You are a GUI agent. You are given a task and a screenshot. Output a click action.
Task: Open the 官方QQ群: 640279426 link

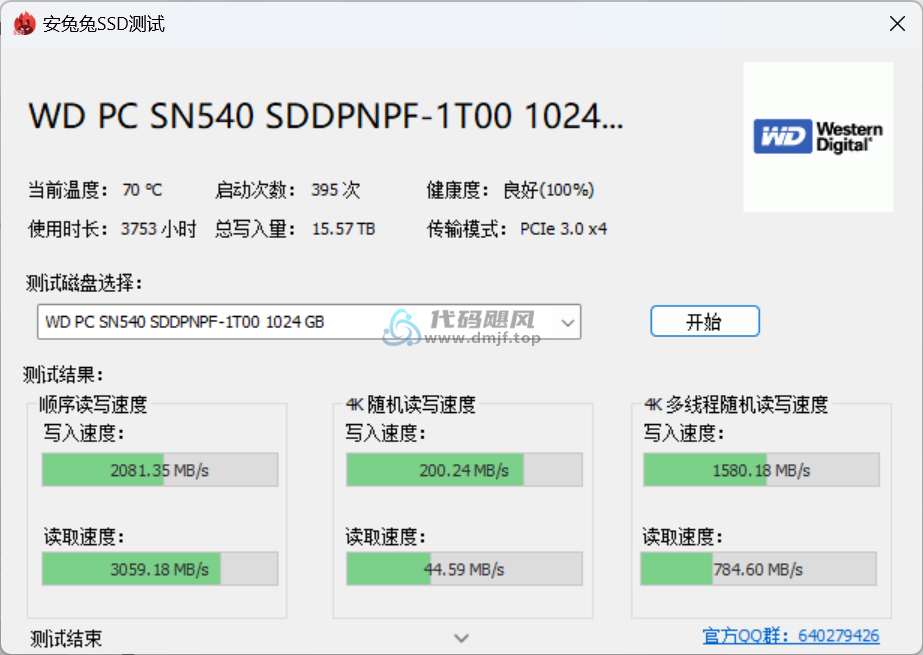[791, 636]
